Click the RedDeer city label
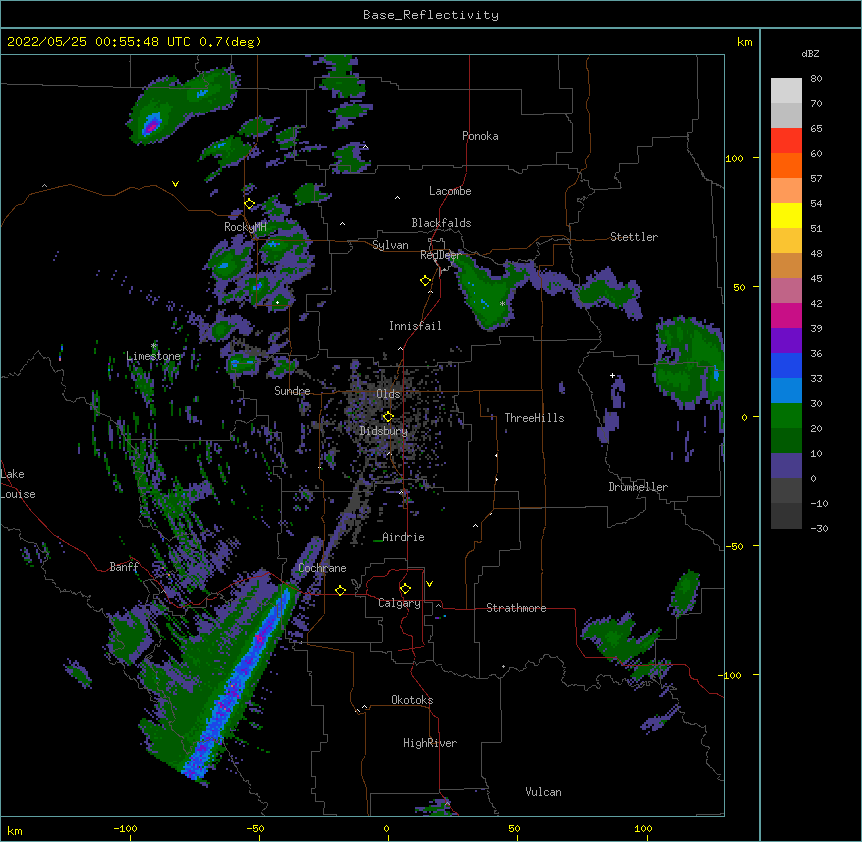This screenshot has height=842, width=862. [440, 255]
